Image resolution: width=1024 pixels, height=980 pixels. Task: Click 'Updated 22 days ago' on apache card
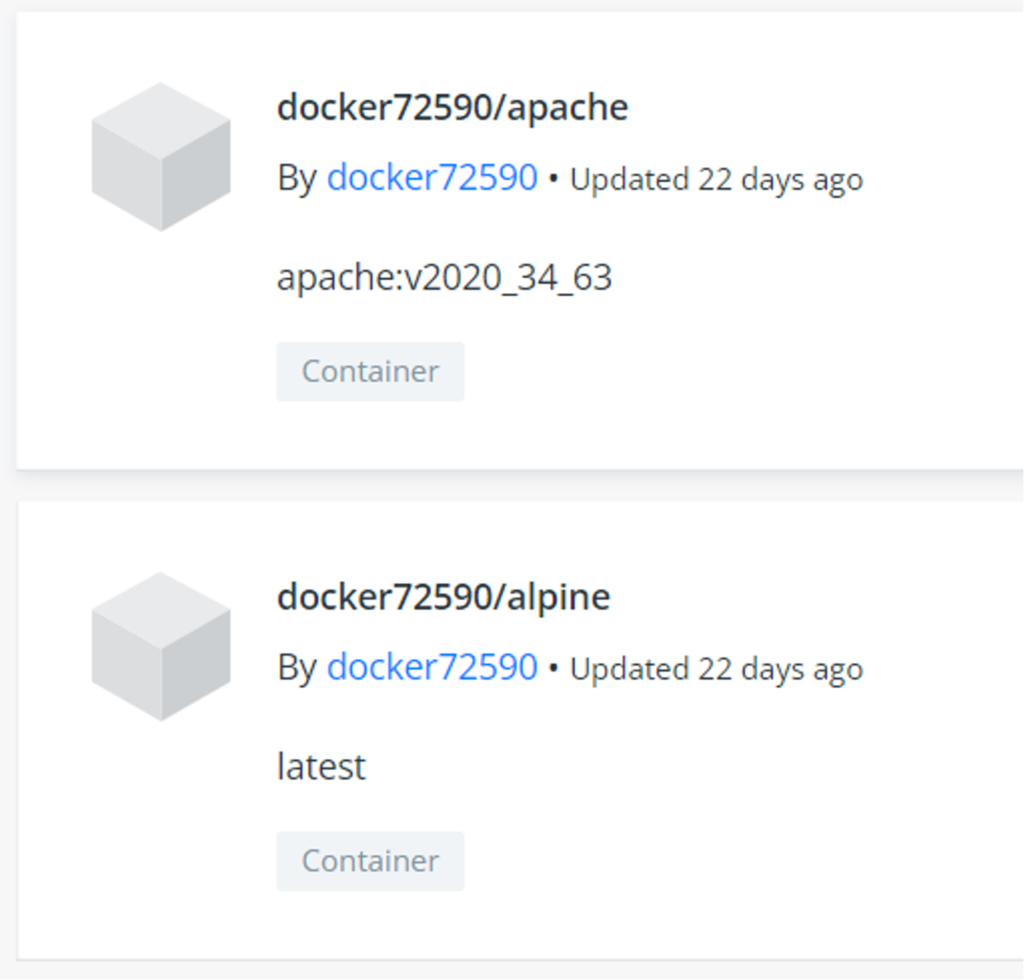(x=716, y=179)
